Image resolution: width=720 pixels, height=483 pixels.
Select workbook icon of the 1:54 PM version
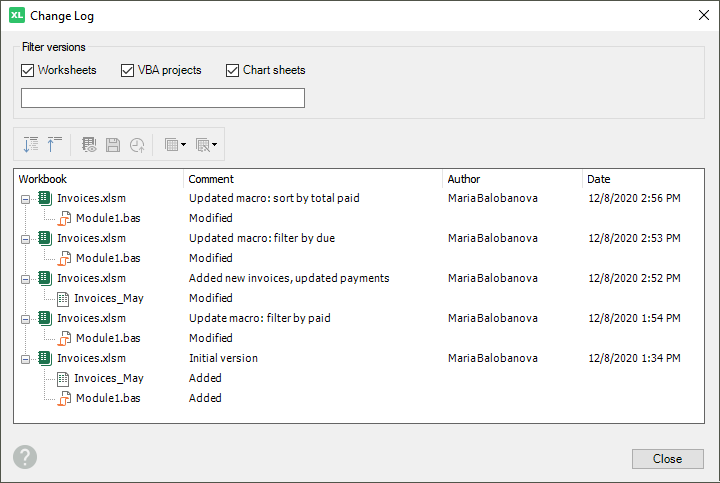pyautogui.click(x=45, y=319)
